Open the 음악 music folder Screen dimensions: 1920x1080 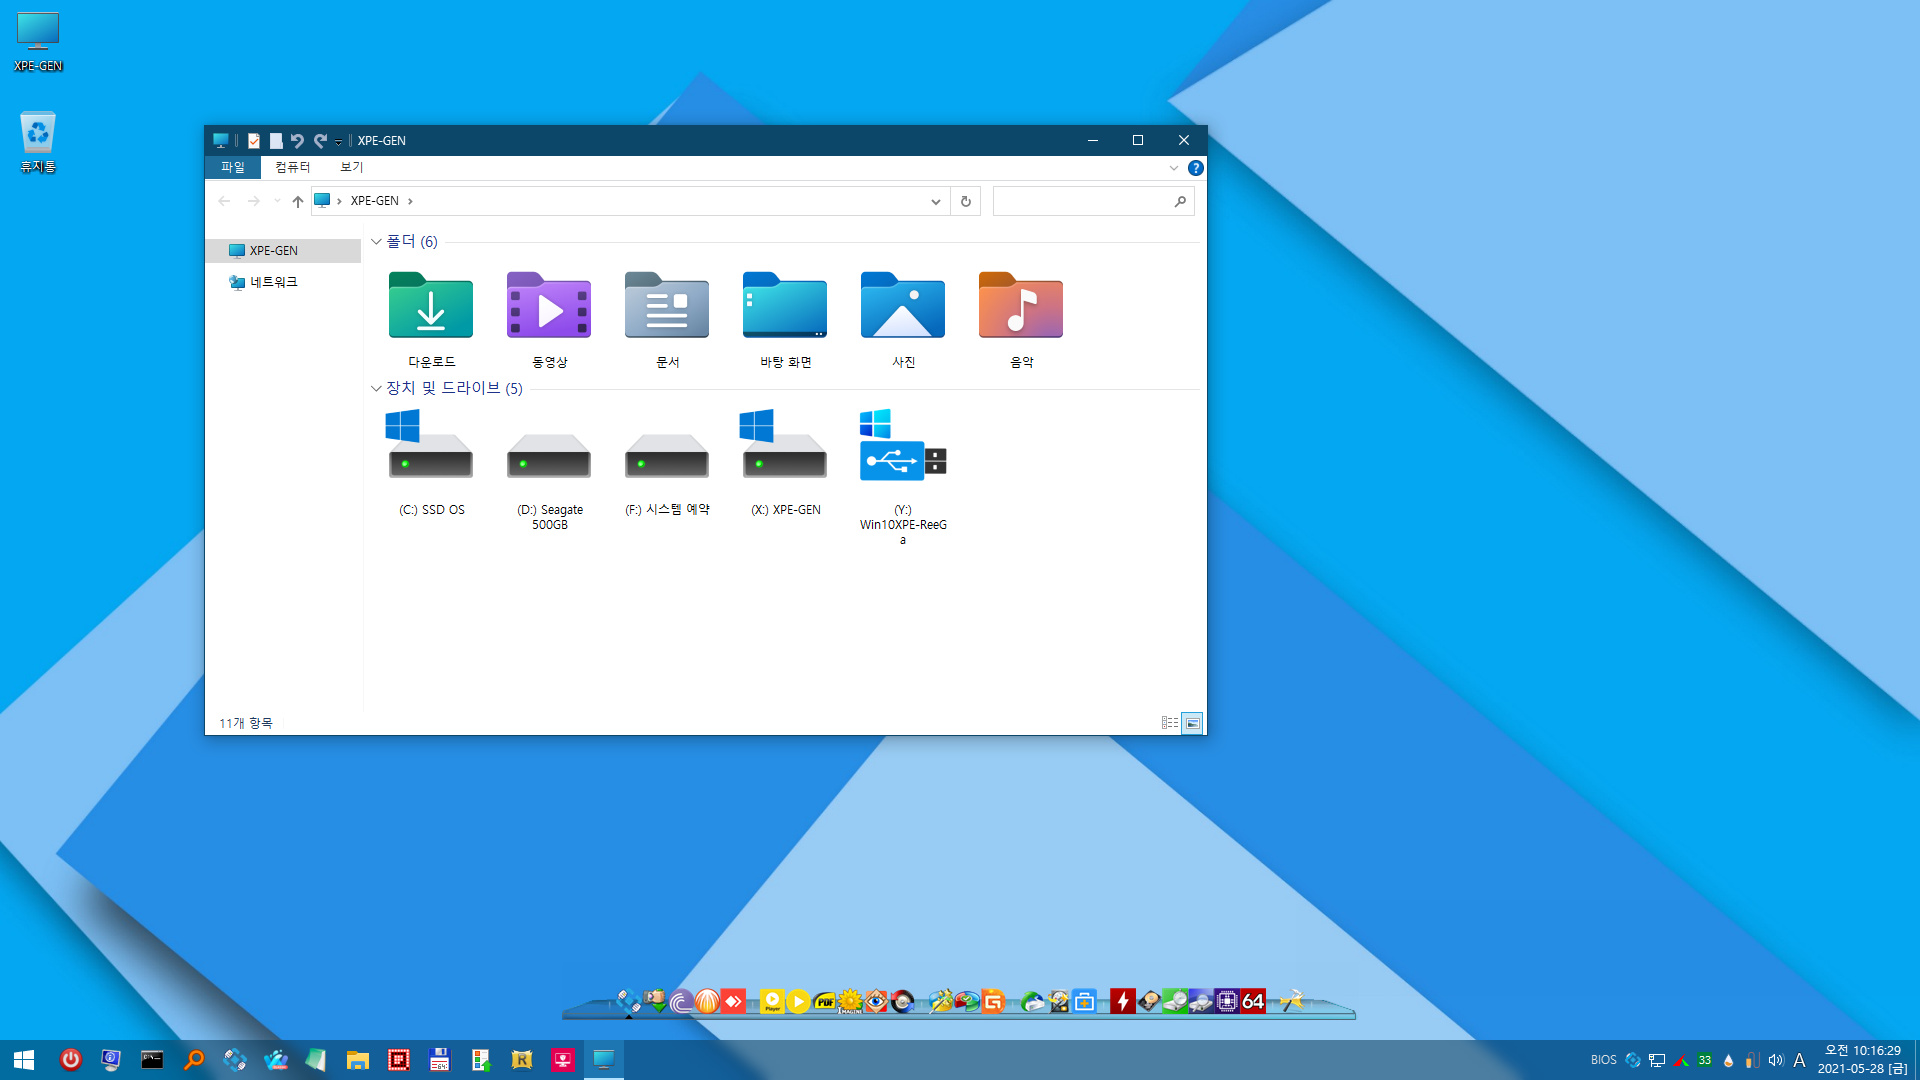(1021, 318)
